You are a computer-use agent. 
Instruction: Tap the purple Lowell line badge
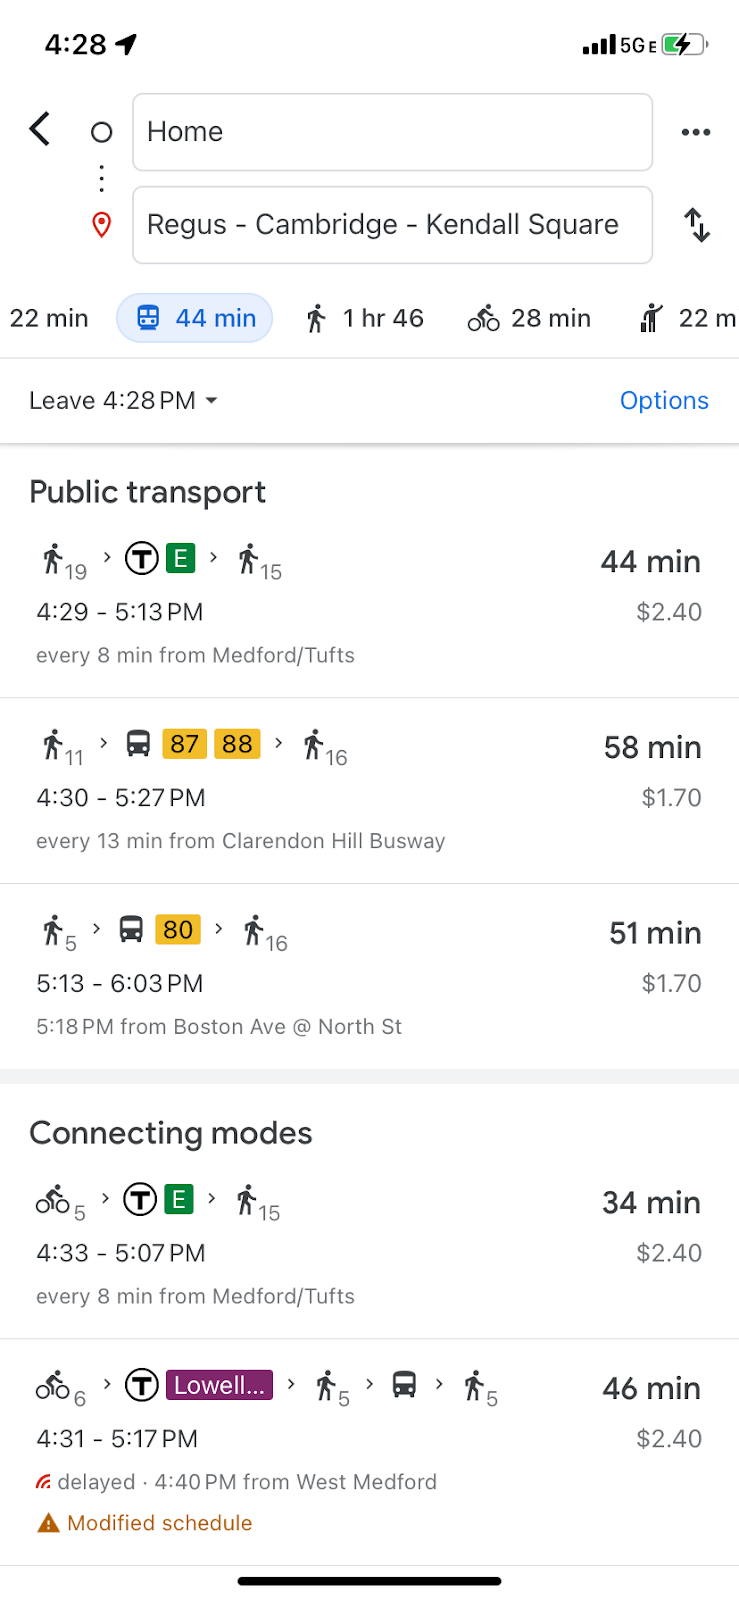[219, 1385]
